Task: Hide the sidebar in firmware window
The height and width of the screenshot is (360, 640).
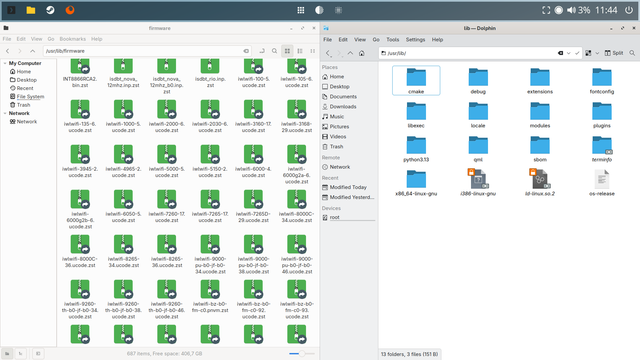Action: tap(38, 353)
